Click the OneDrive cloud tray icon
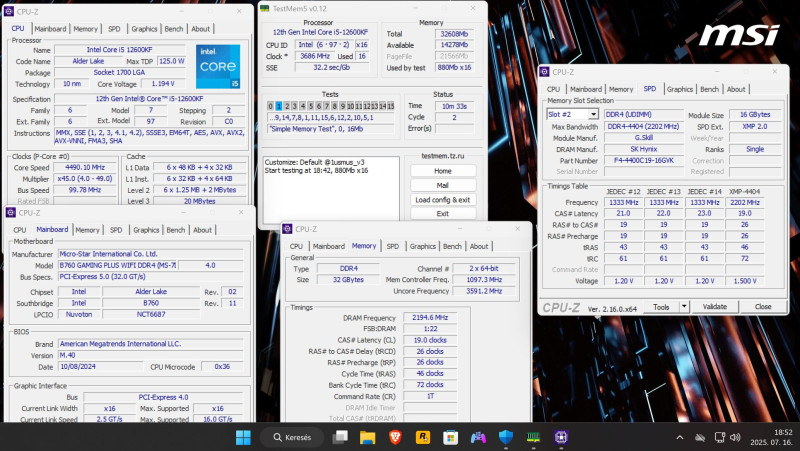 coord(700,438)
